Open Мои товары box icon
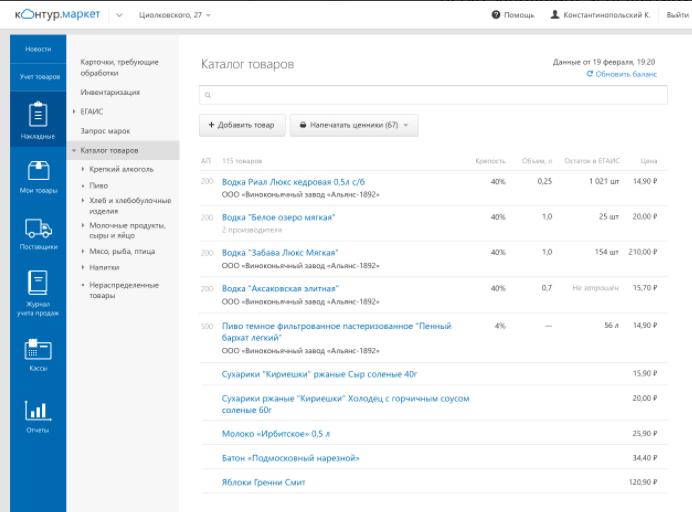This screenshot has height=512, width=692. point(38,171)
